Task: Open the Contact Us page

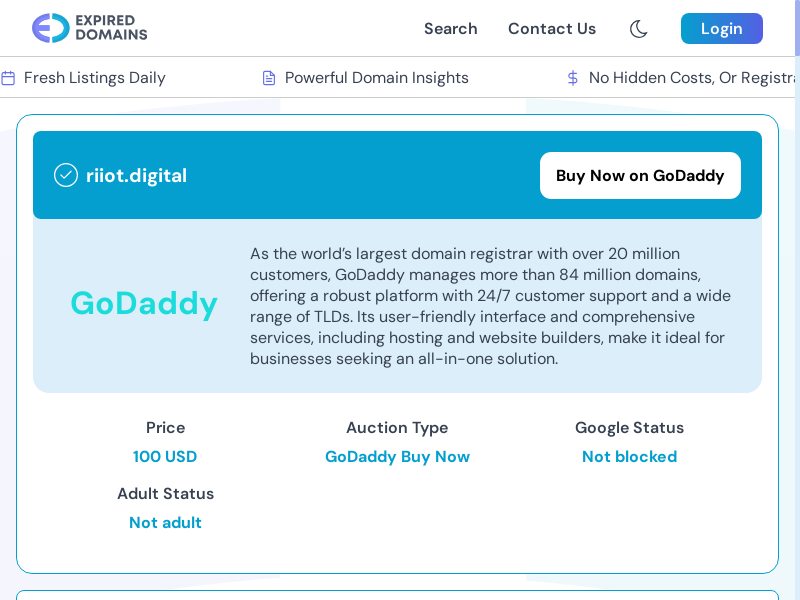Action: pos(551,29)
